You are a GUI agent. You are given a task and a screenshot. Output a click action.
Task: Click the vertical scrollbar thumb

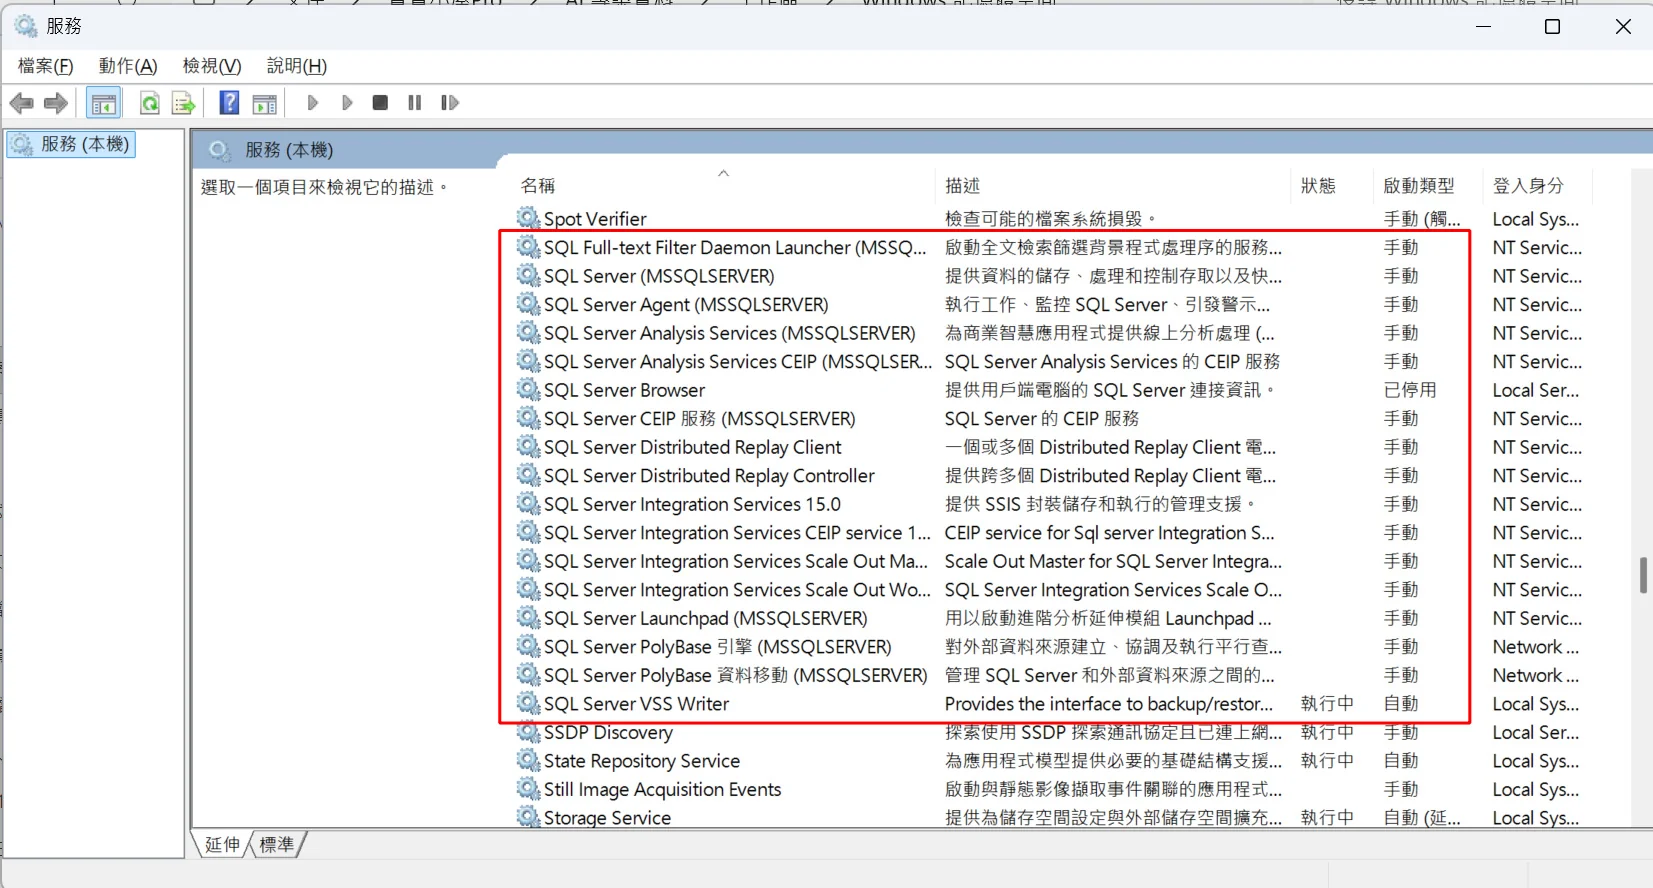click(x=1643, y=575)
